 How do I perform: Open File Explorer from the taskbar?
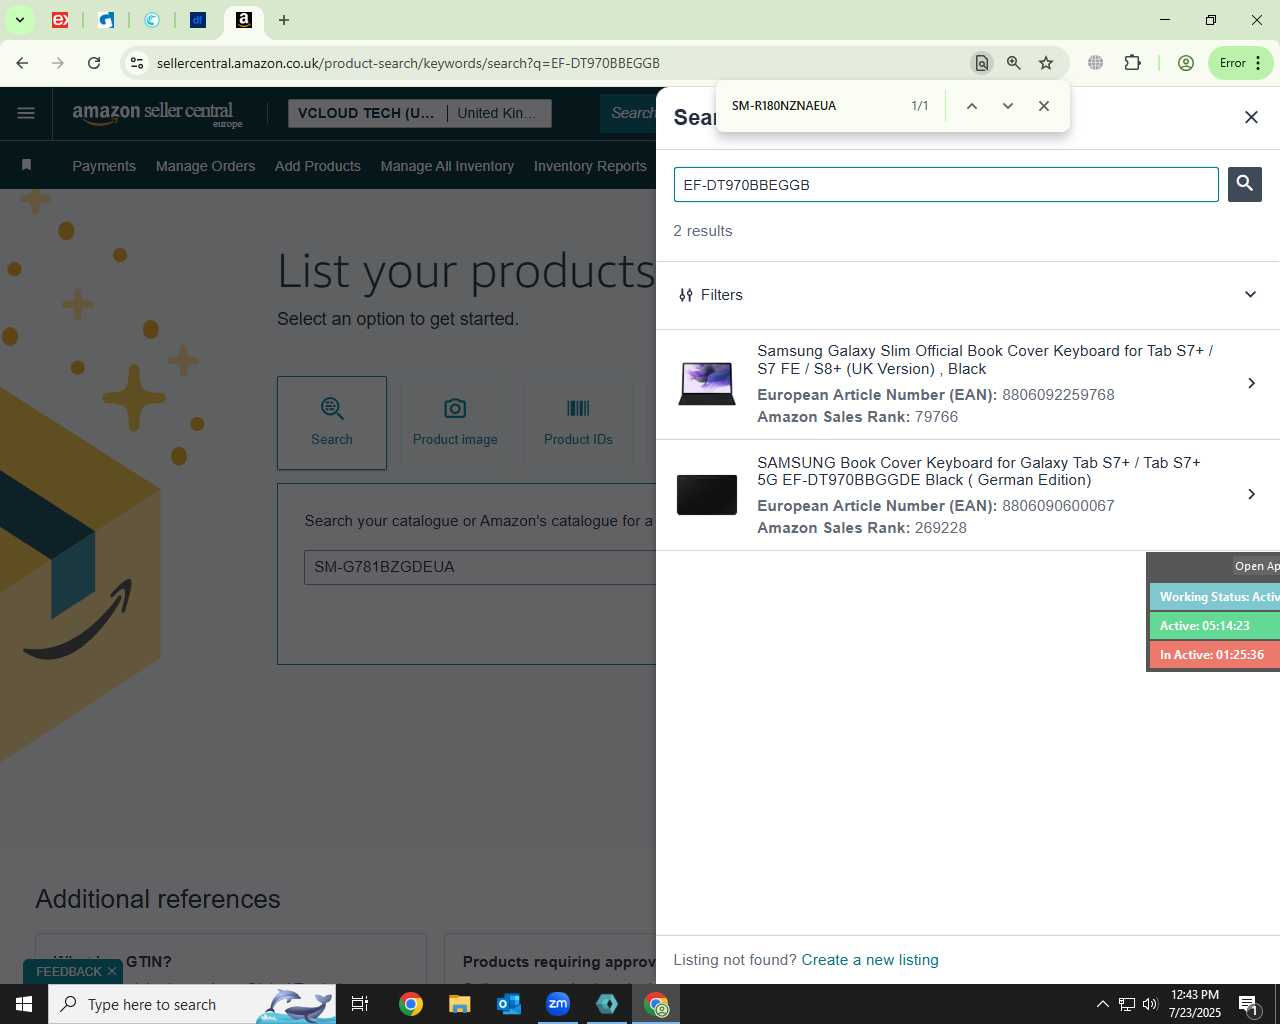click(x=459, y=1004)
